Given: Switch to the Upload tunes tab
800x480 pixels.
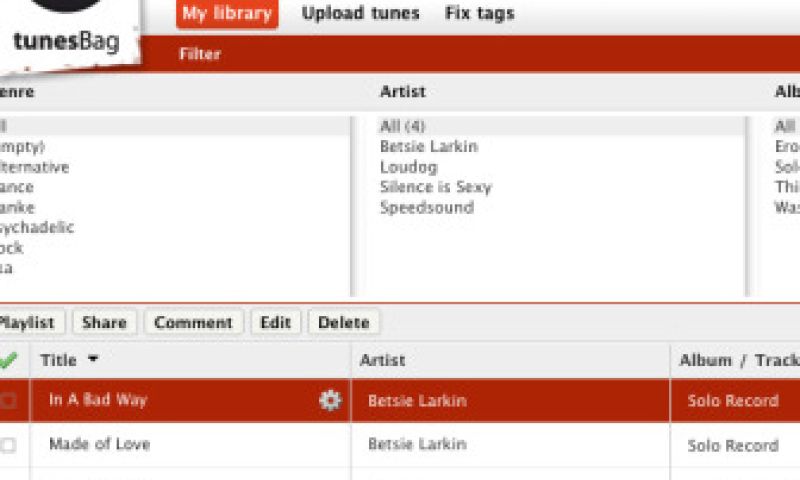Looking at the screenshot, I should tap(360, 14).
